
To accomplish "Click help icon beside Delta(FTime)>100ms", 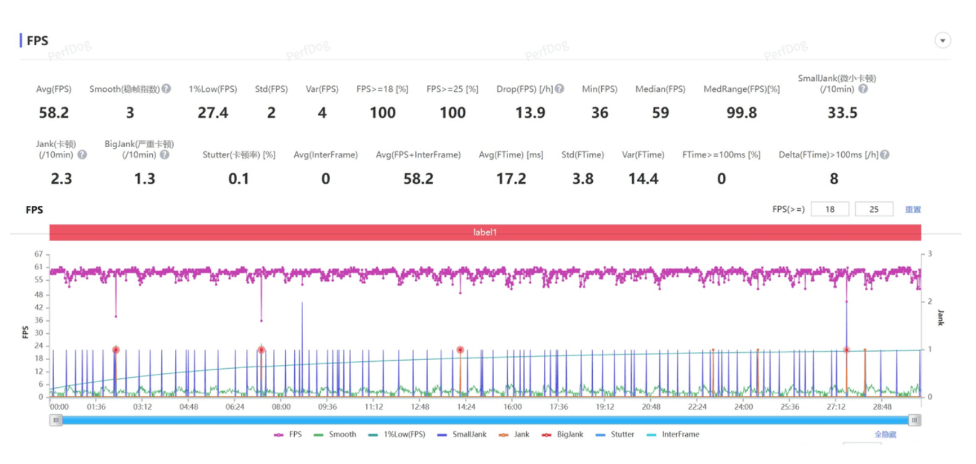I will tap(884, 155).
